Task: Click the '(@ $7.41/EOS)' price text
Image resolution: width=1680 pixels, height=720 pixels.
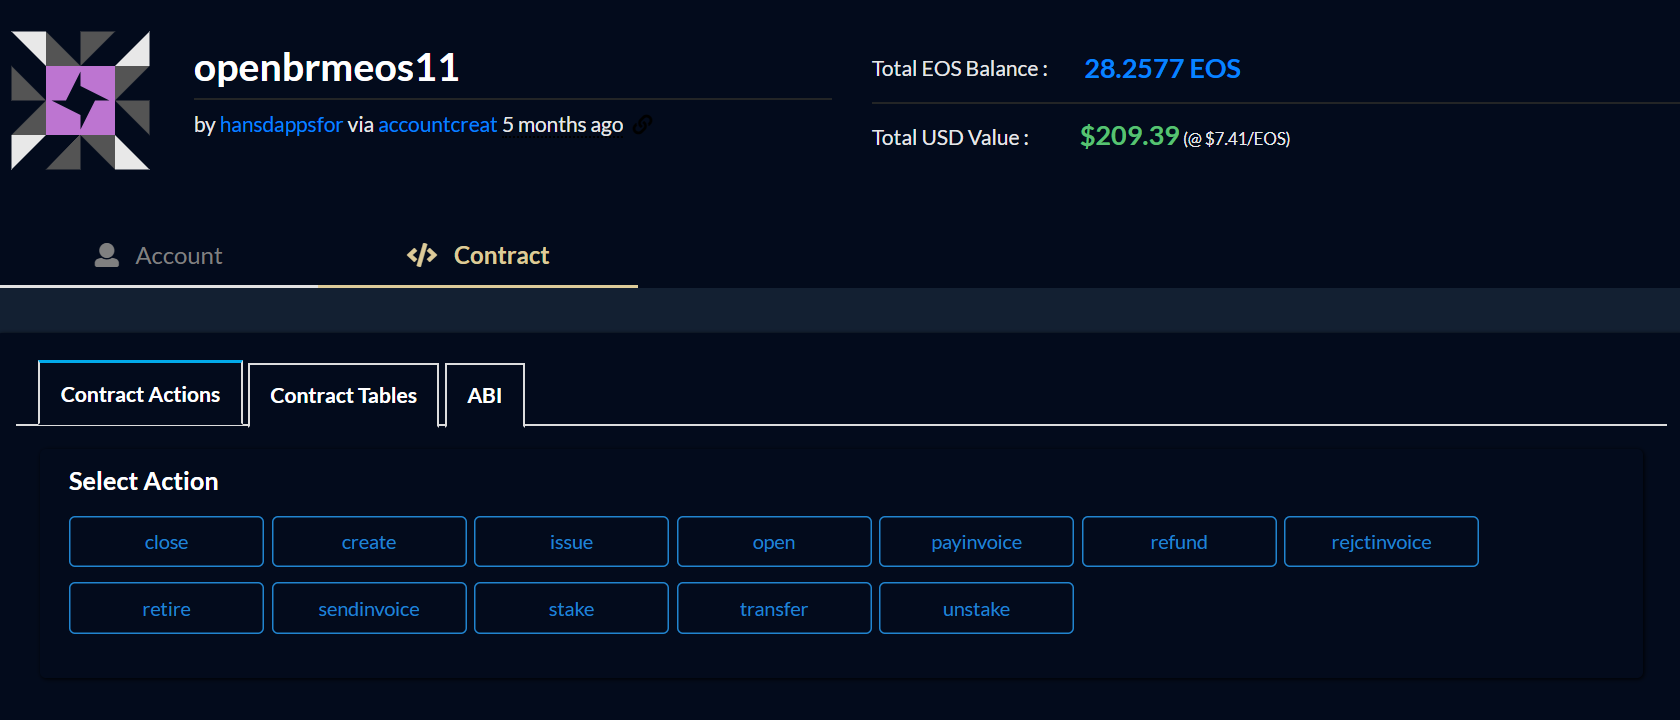Action: pyautogui.click(x=1237, y=139)
